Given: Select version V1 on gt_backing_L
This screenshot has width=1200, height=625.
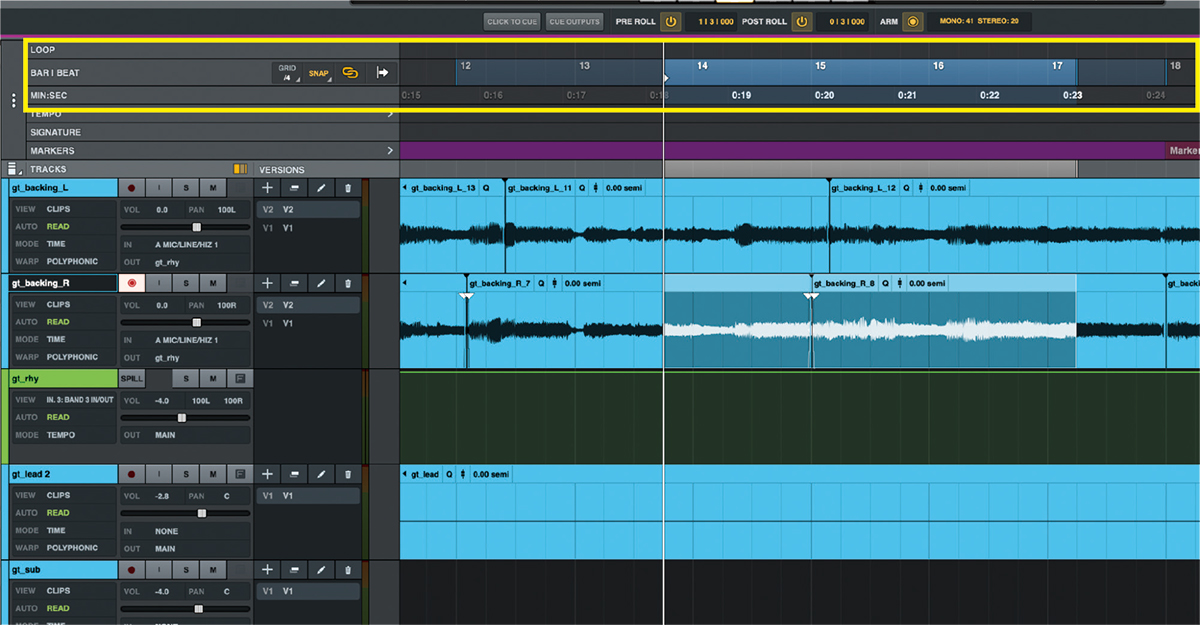Looking at the screenshot, I should [x=308, y=228].
